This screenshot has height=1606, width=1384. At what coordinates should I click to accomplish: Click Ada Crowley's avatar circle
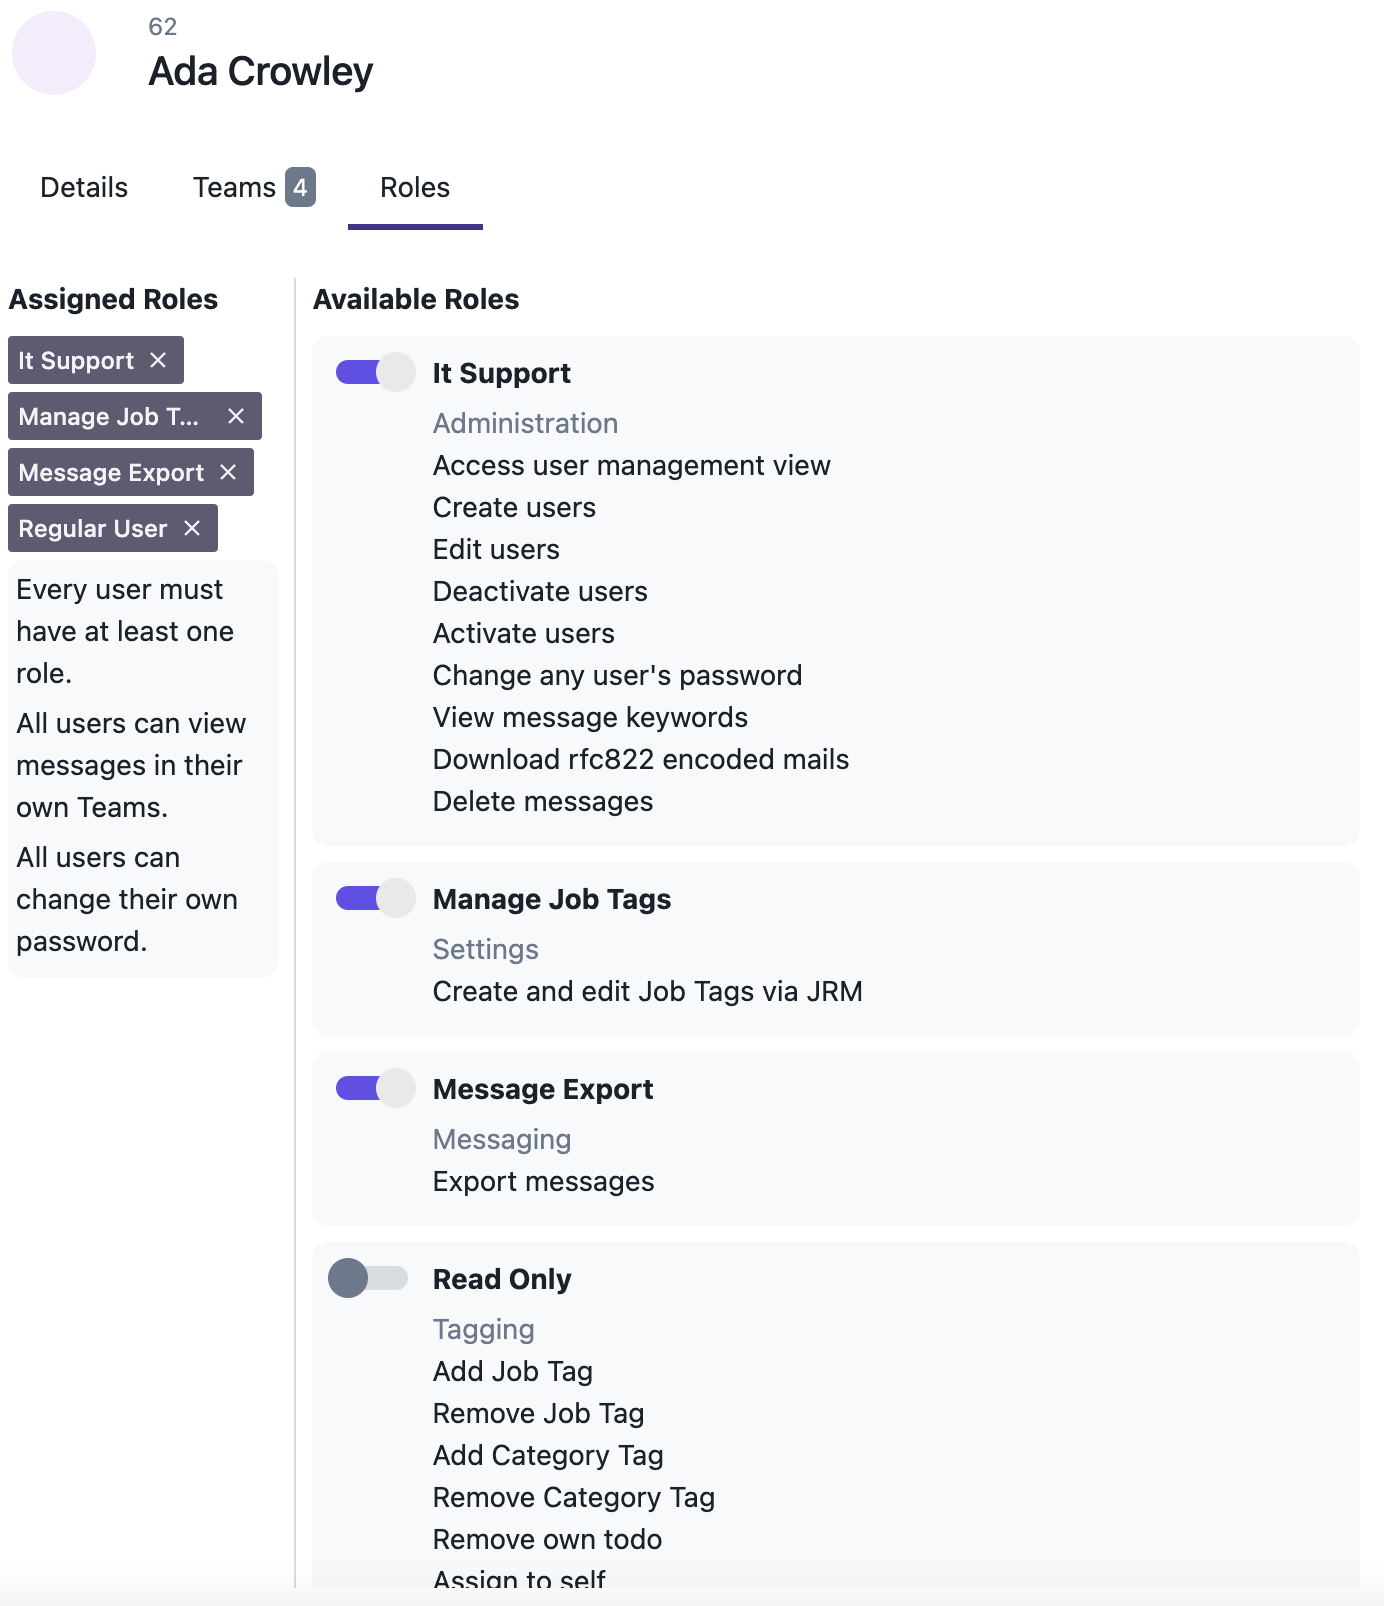(54, 53)
